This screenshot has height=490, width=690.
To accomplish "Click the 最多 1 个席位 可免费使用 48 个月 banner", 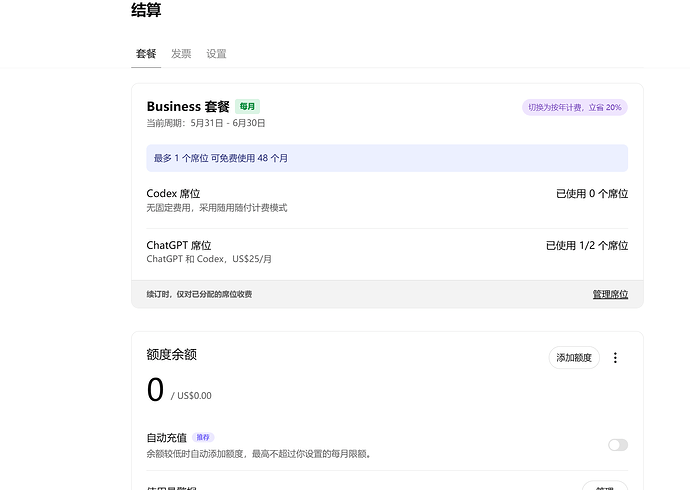I will [387, 158].
